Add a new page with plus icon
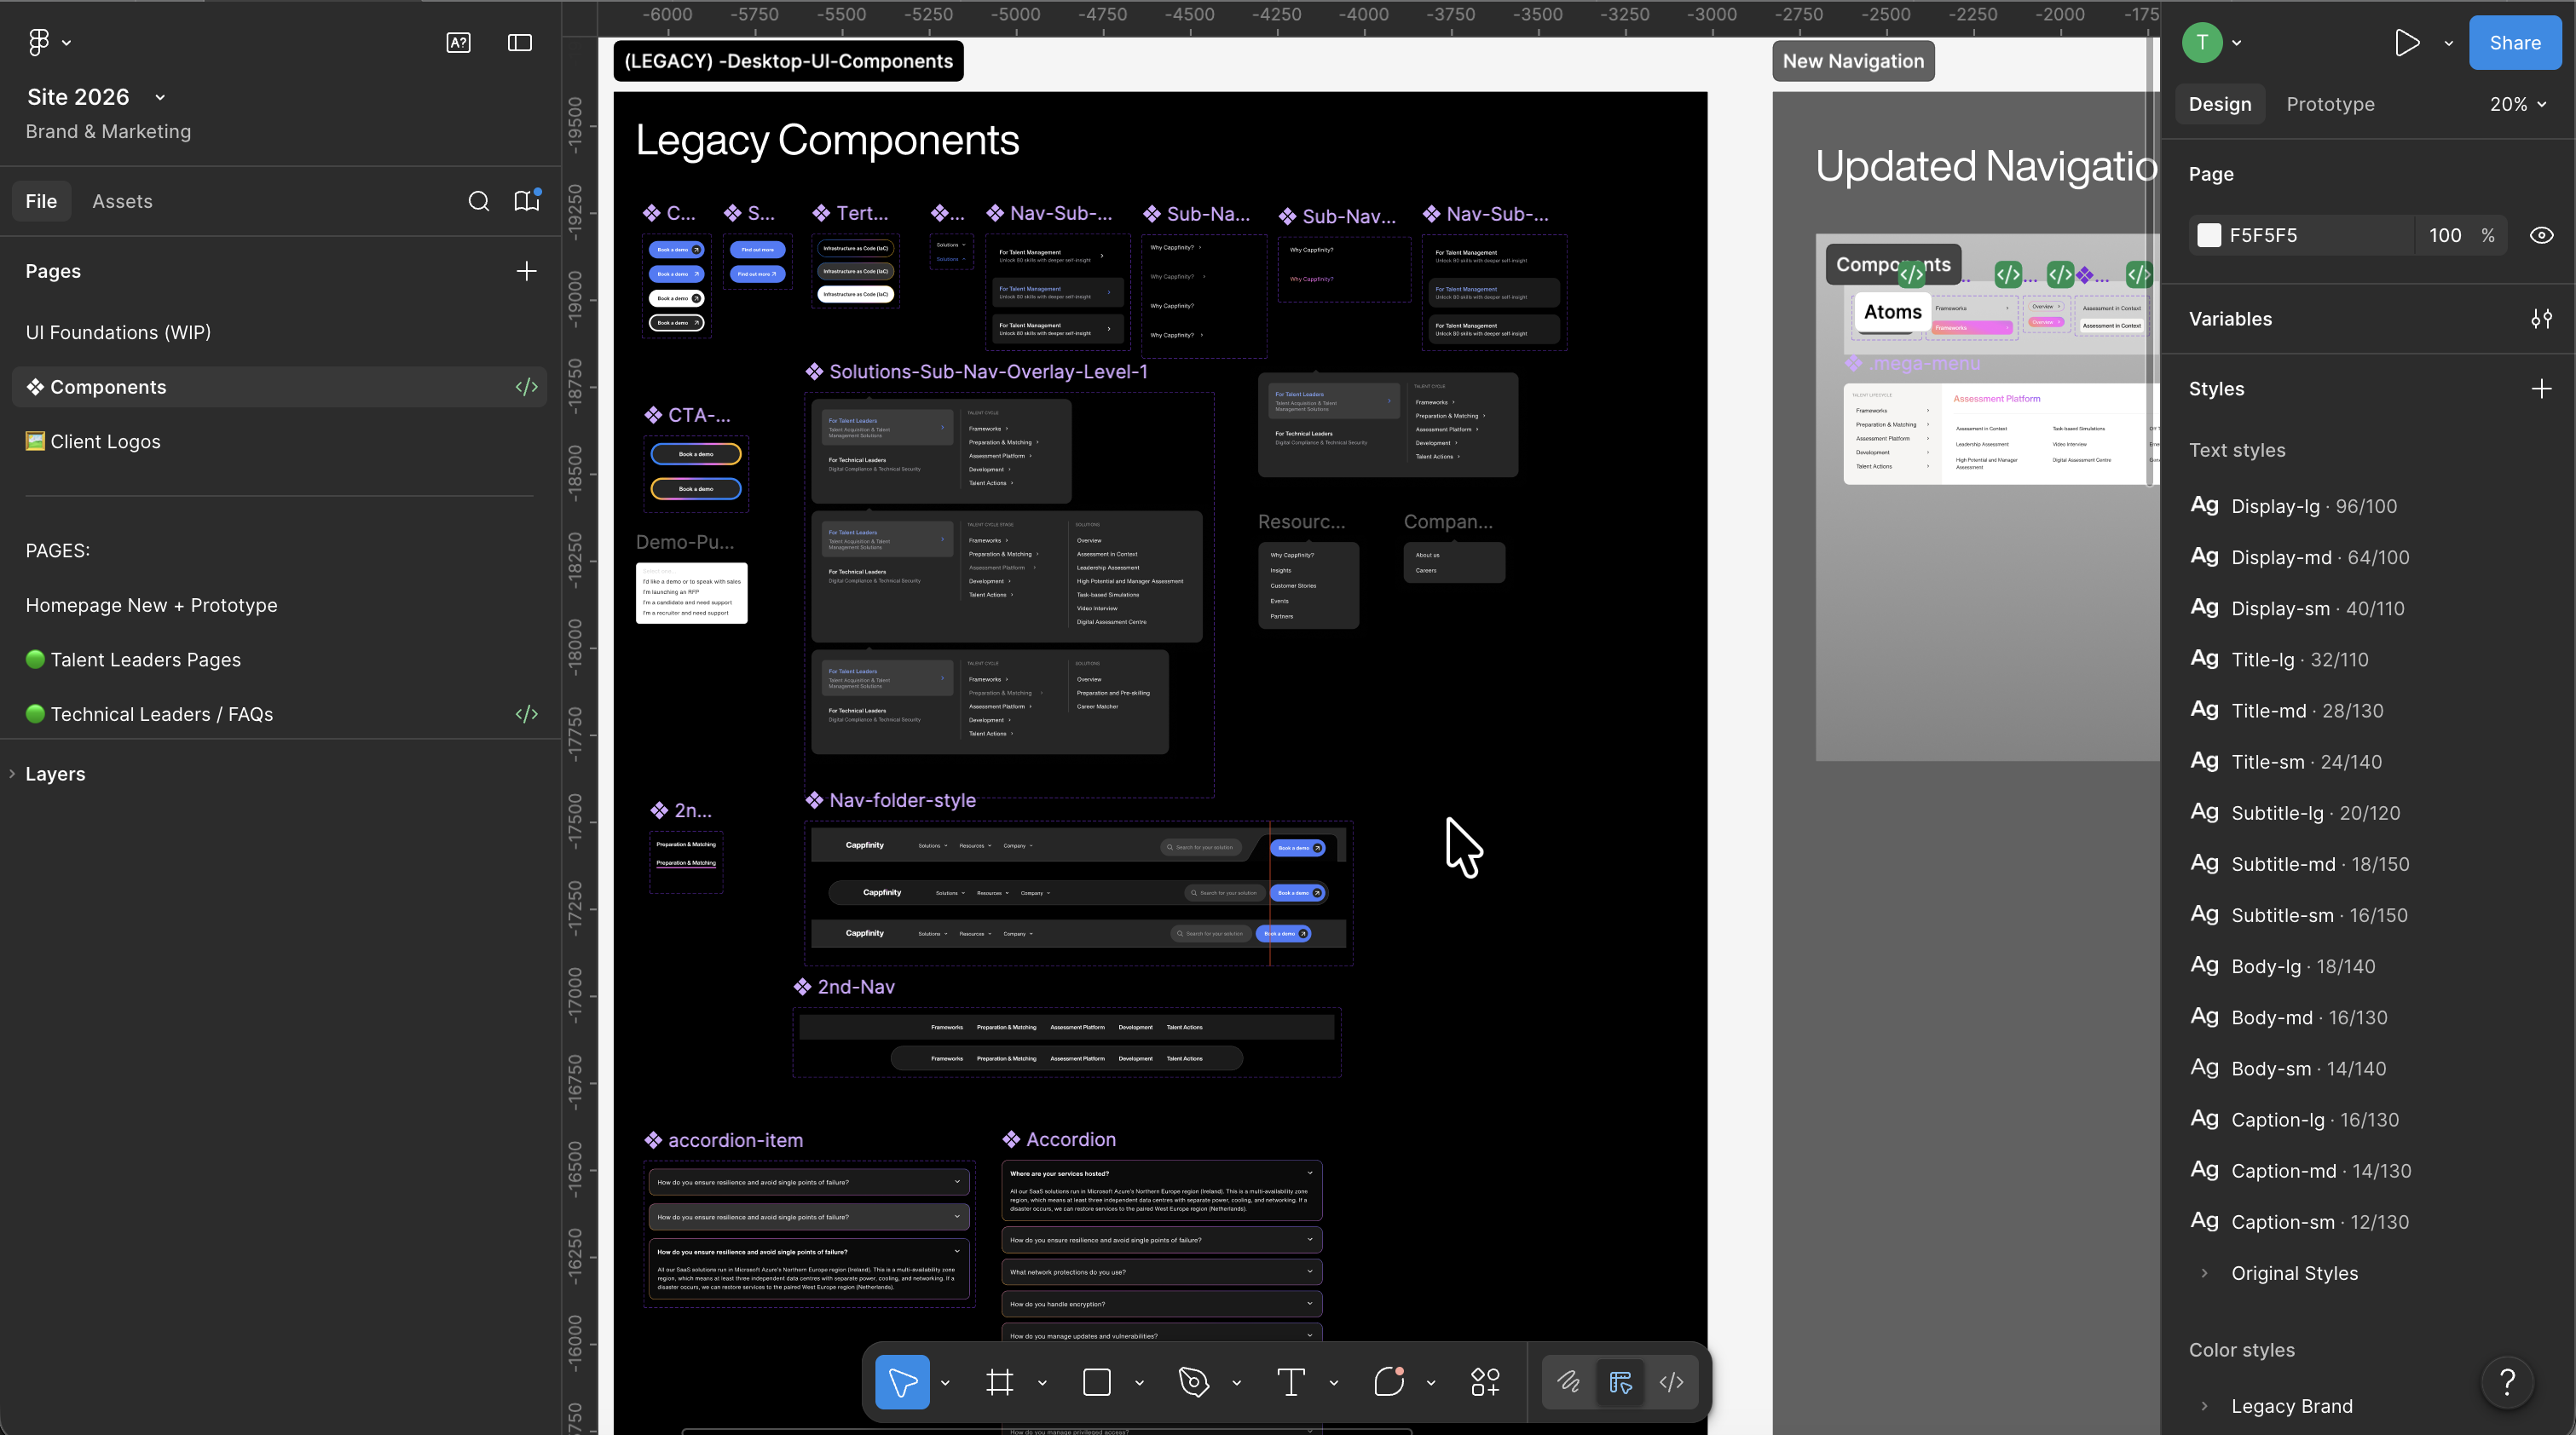This screenshot has height=1435, width=2576. click(527, 271)
